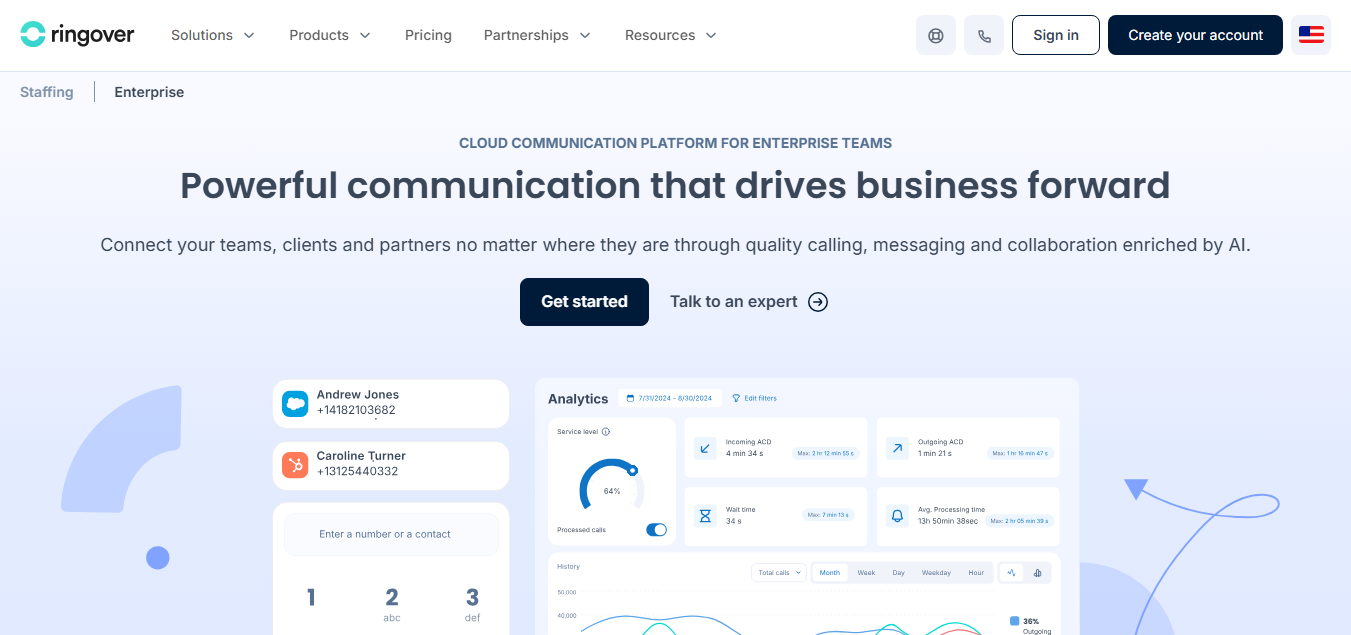Viewport: 1351px width, 635px height.
Task: Click the Ringover logo
Action: pos(77,35)
